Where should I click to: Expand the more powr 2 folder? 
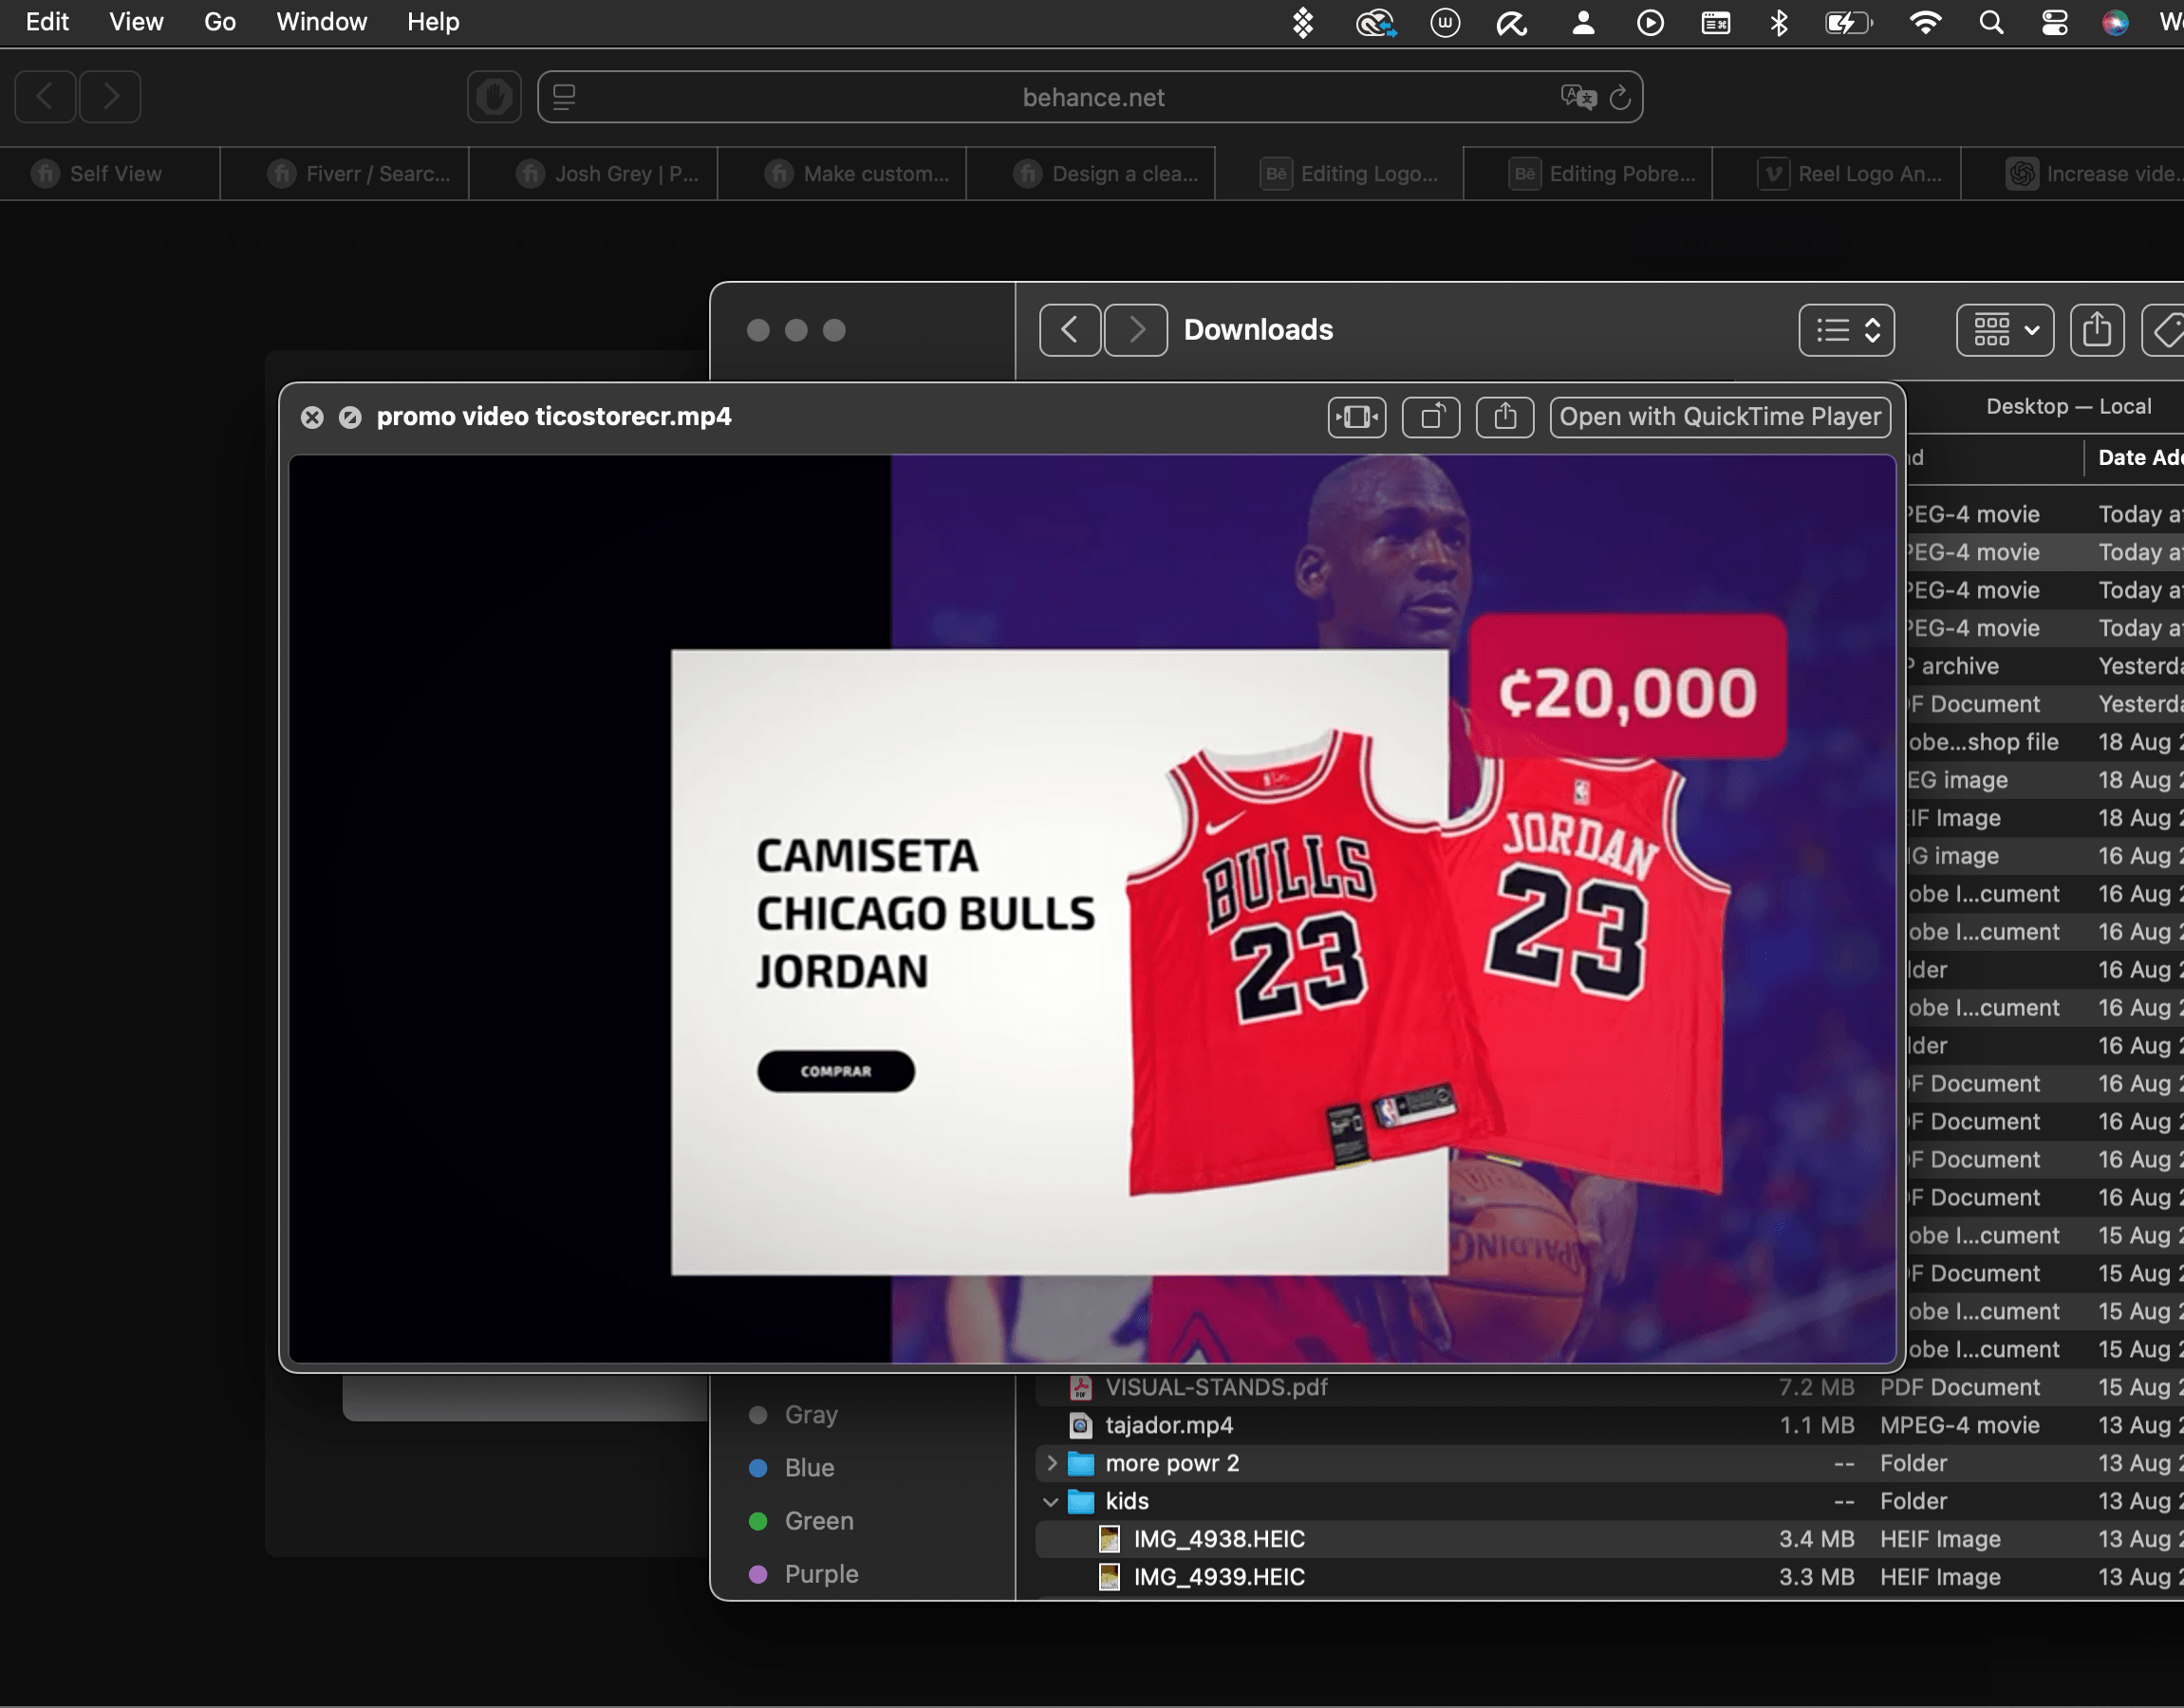[1051, 1463]
